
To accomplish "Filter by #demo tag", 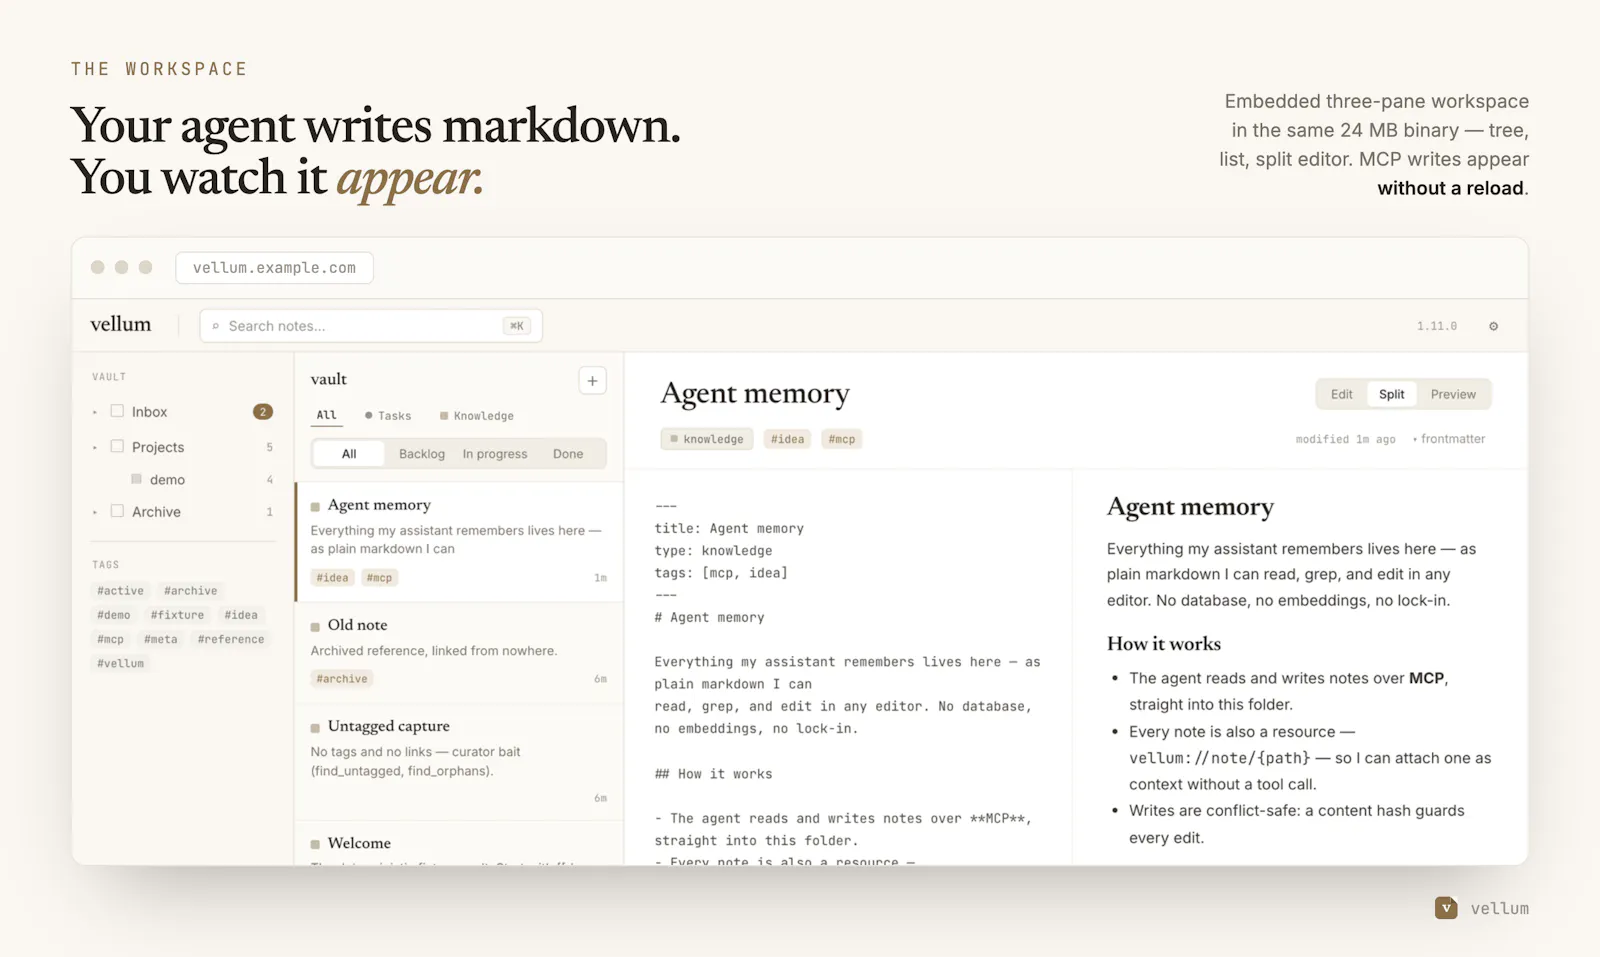I will 113,615.
